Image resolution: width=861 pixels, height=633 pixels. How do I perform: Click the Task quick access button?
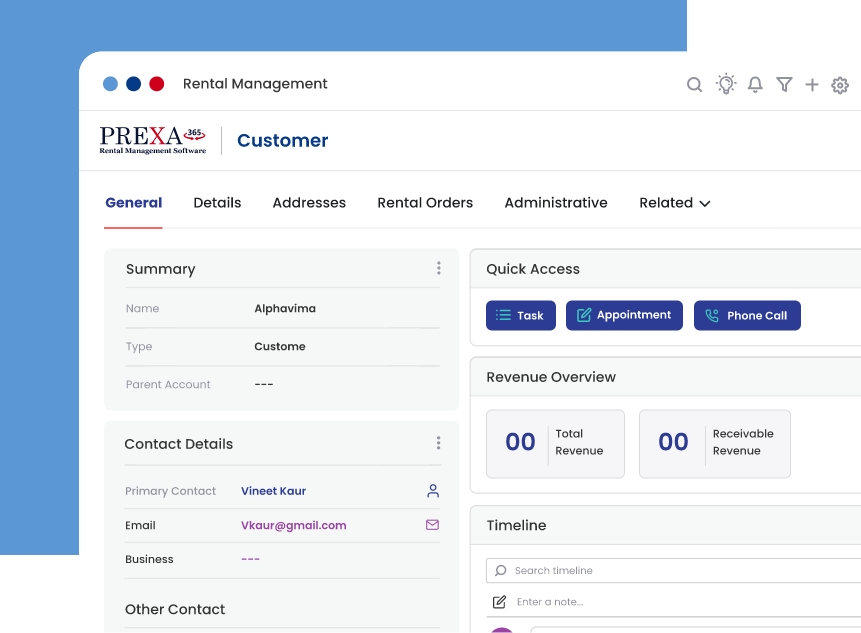click(x=520, y=316)
